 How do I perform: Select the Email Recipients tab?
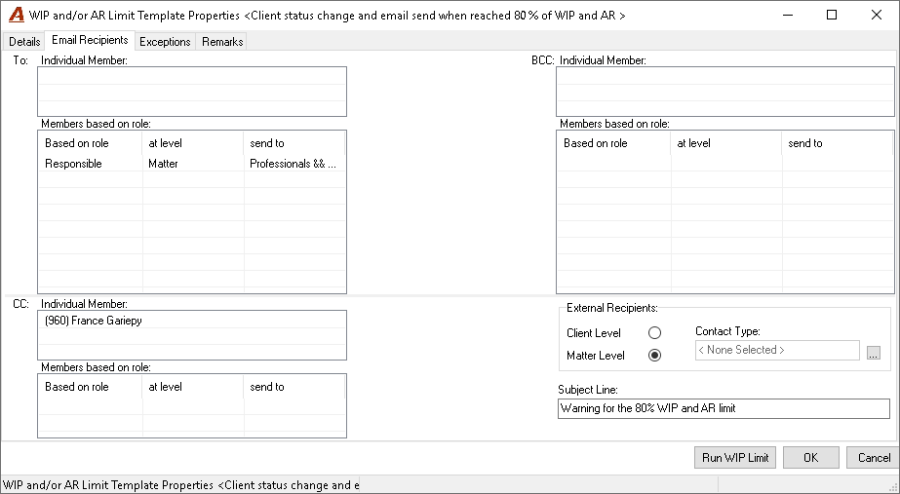(x=90, y=40)
